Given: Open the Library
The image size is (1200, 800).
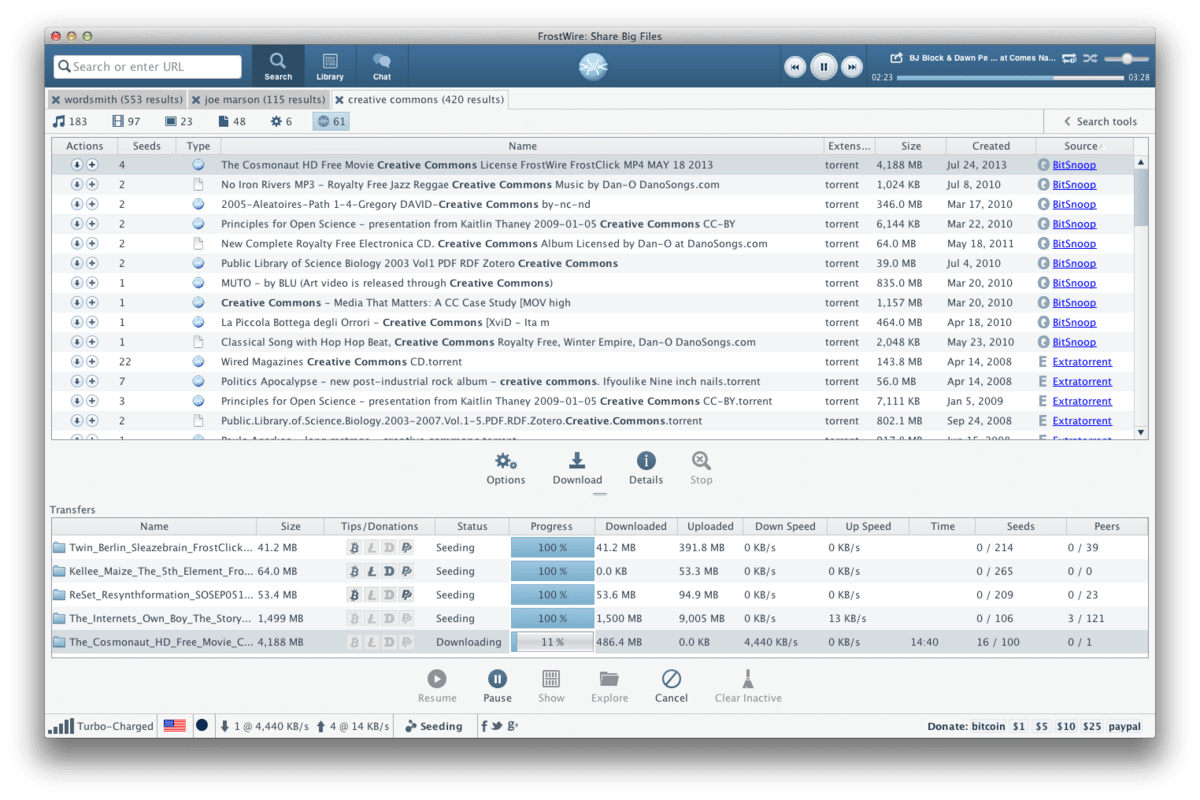Looking at the screenshot, I should click(330, 66).
